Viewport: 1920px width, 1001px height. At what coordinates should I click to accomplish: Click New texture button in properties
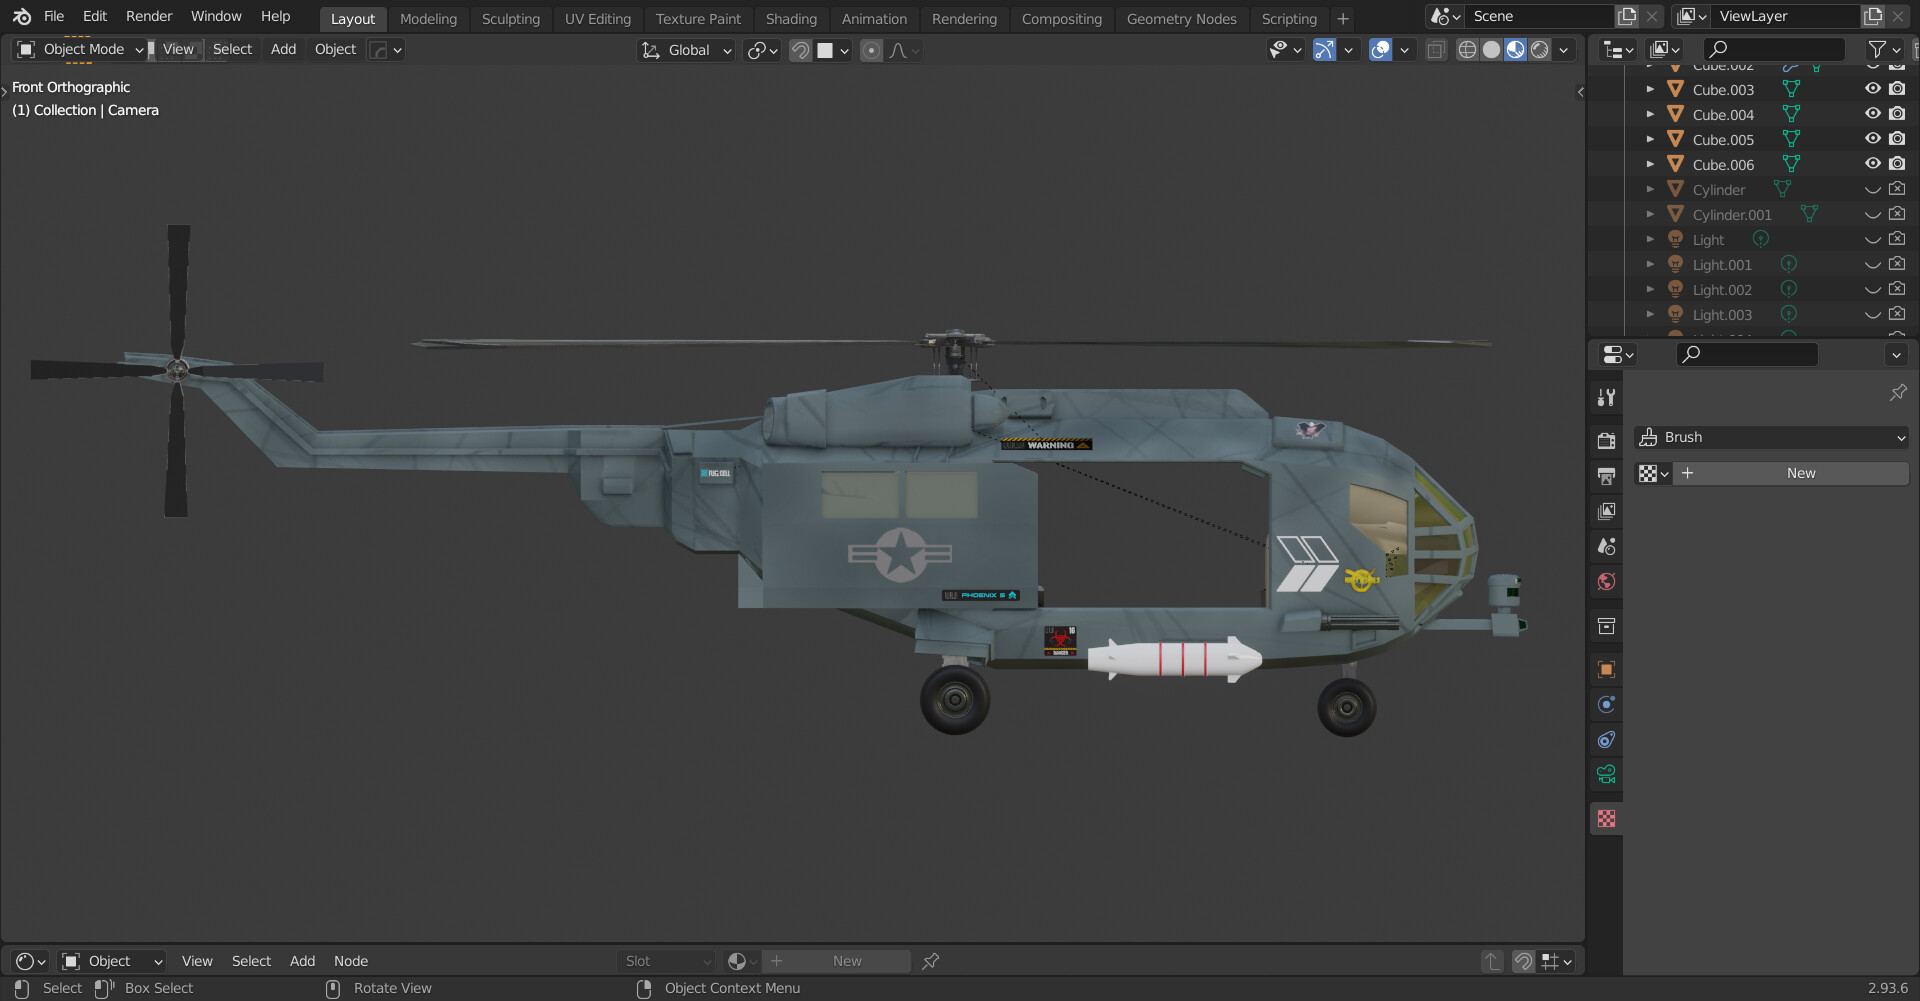click(1800, 473)
